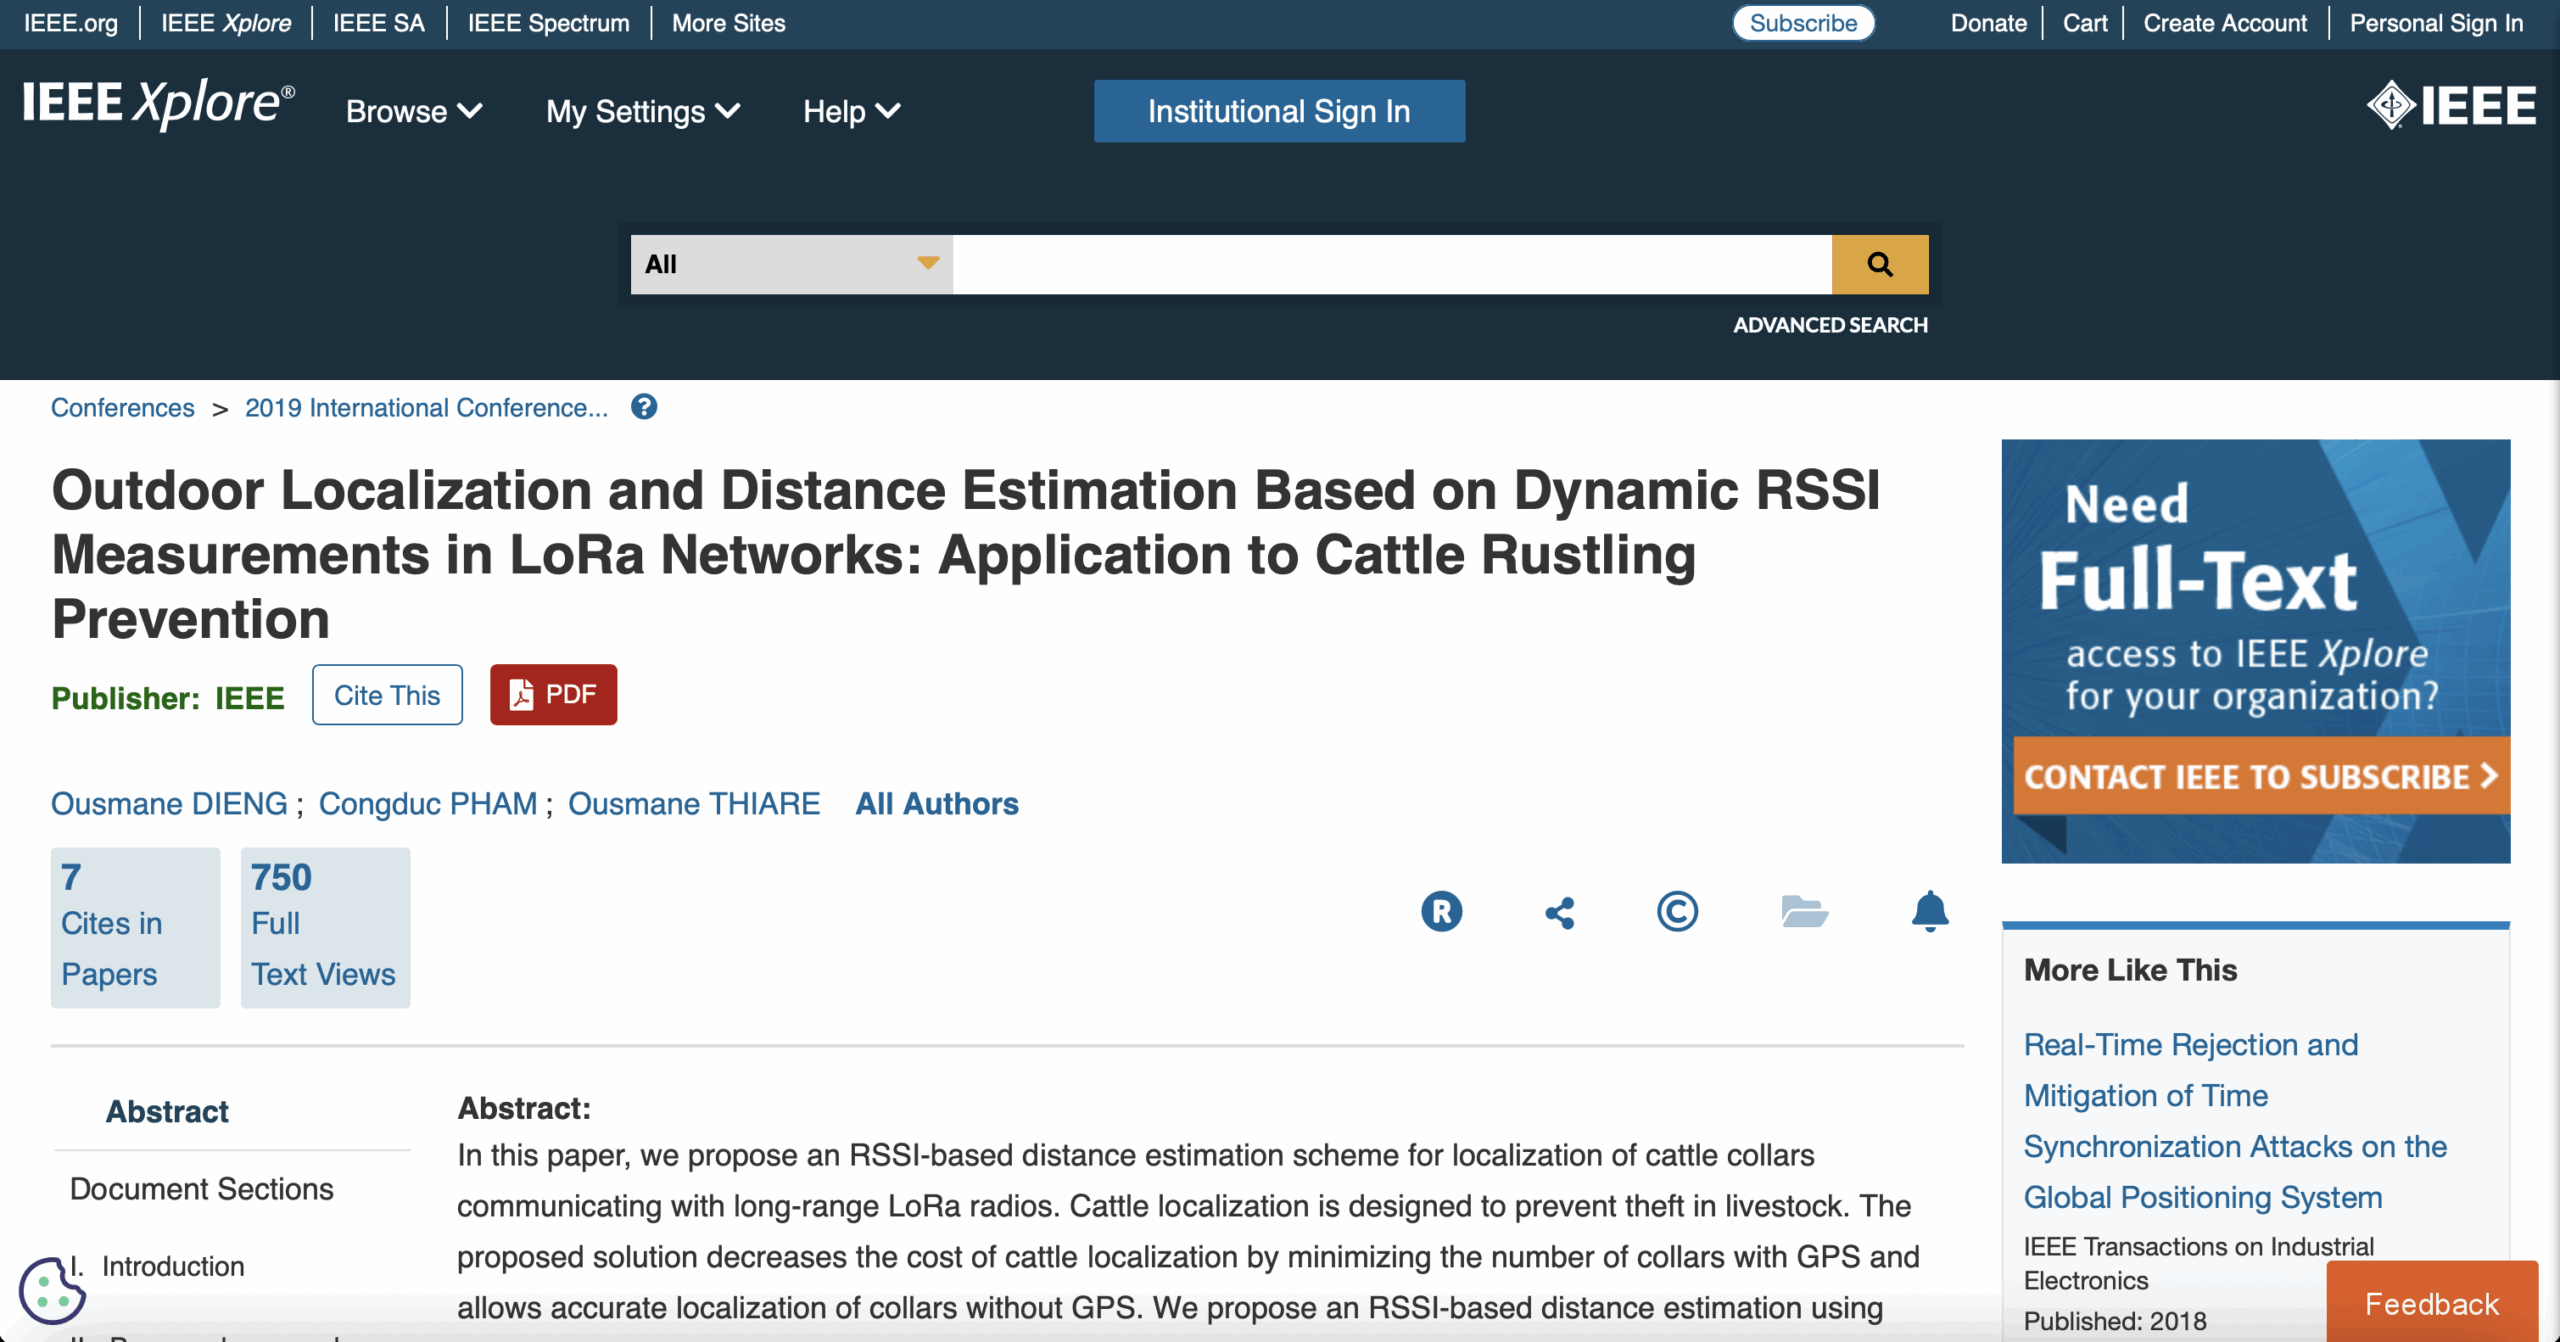
Task: Click the Institutional Sign In button
Action: 1278,111
